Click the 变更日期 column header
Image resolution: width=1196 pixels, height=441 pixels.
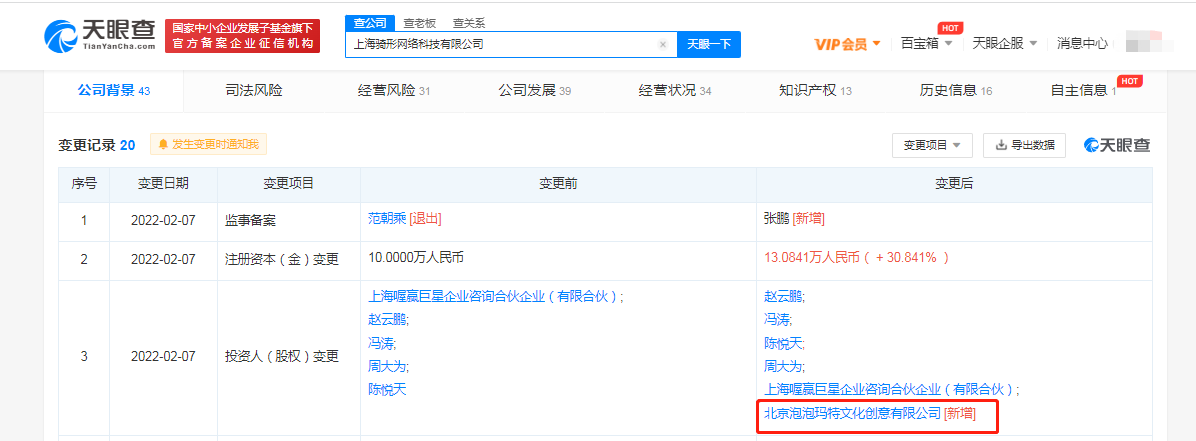pyautogui.click(x=163, y=184)
